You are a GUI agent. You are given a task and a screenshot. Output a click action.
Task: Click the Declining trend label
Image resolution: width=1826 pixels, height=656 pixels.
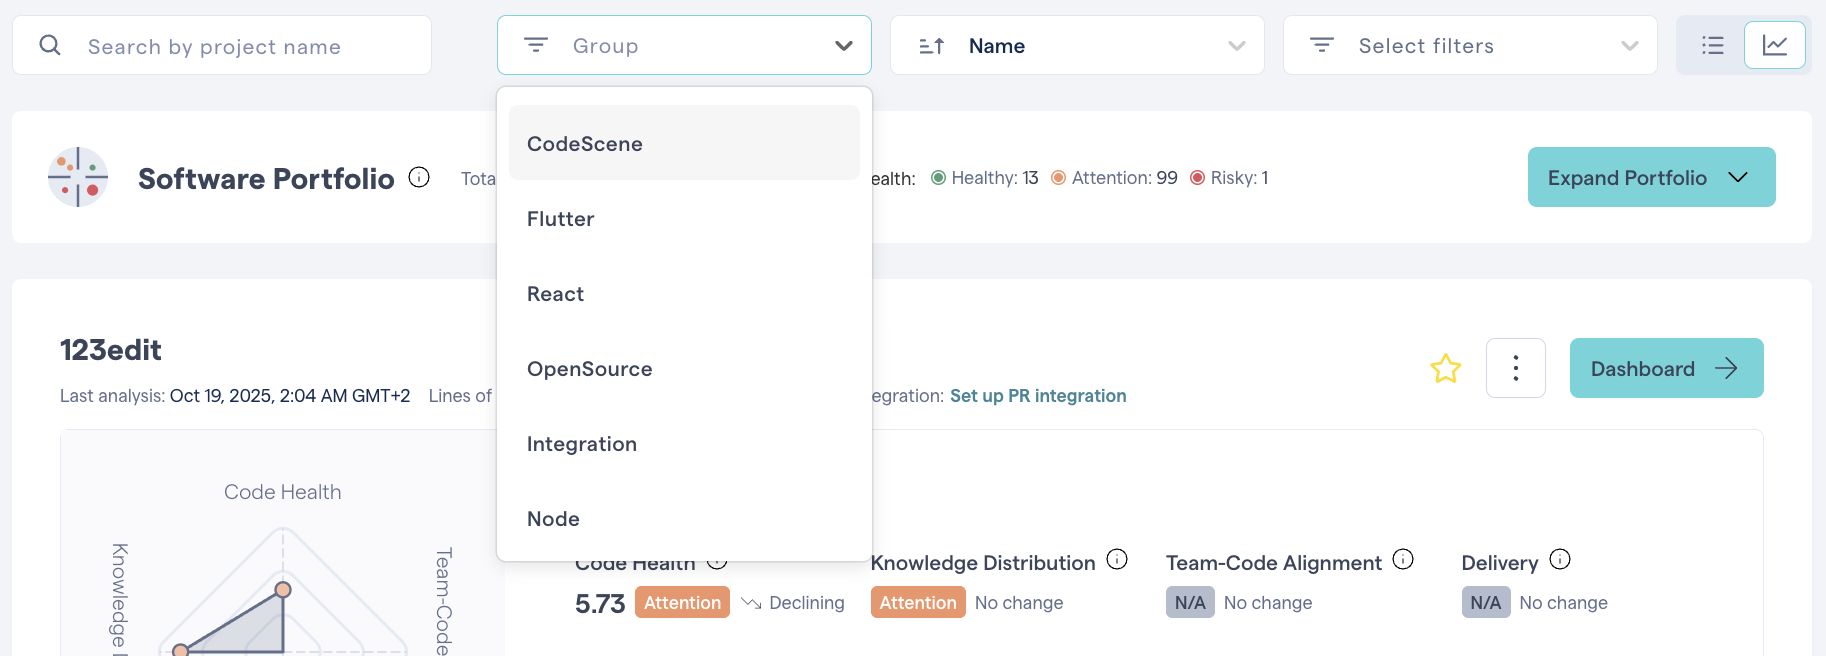pos(806,603)
